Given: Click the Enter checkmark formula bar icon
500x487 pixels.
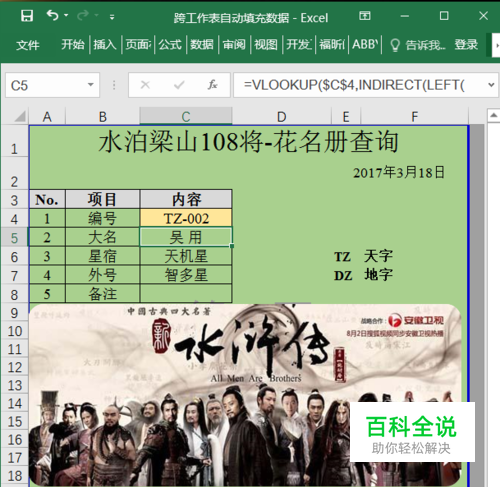Looking at the screenshot, I should point(179,85).
